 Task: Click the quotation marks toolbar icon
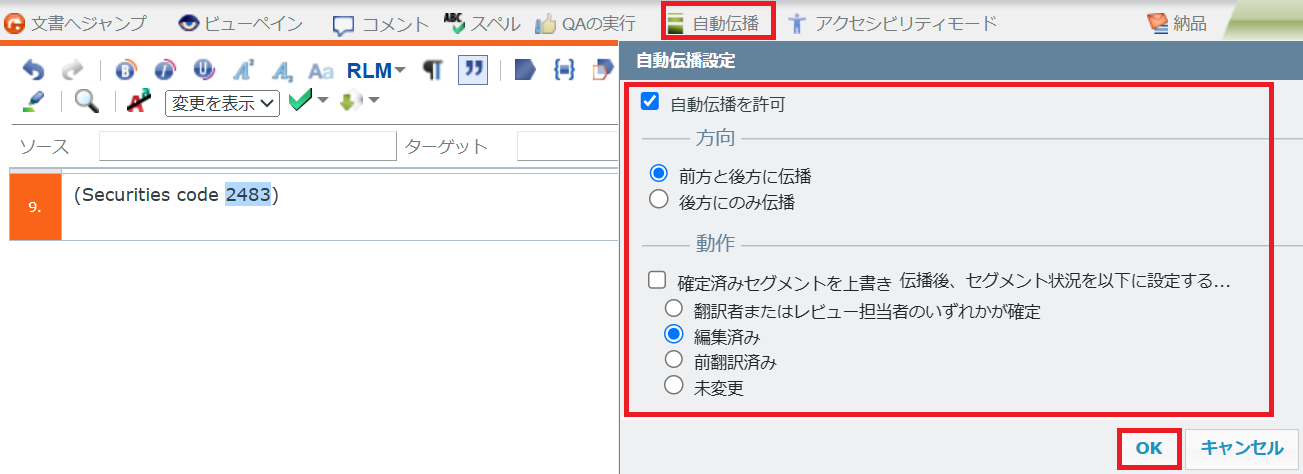pyautogui.click(x=472, y=71)
